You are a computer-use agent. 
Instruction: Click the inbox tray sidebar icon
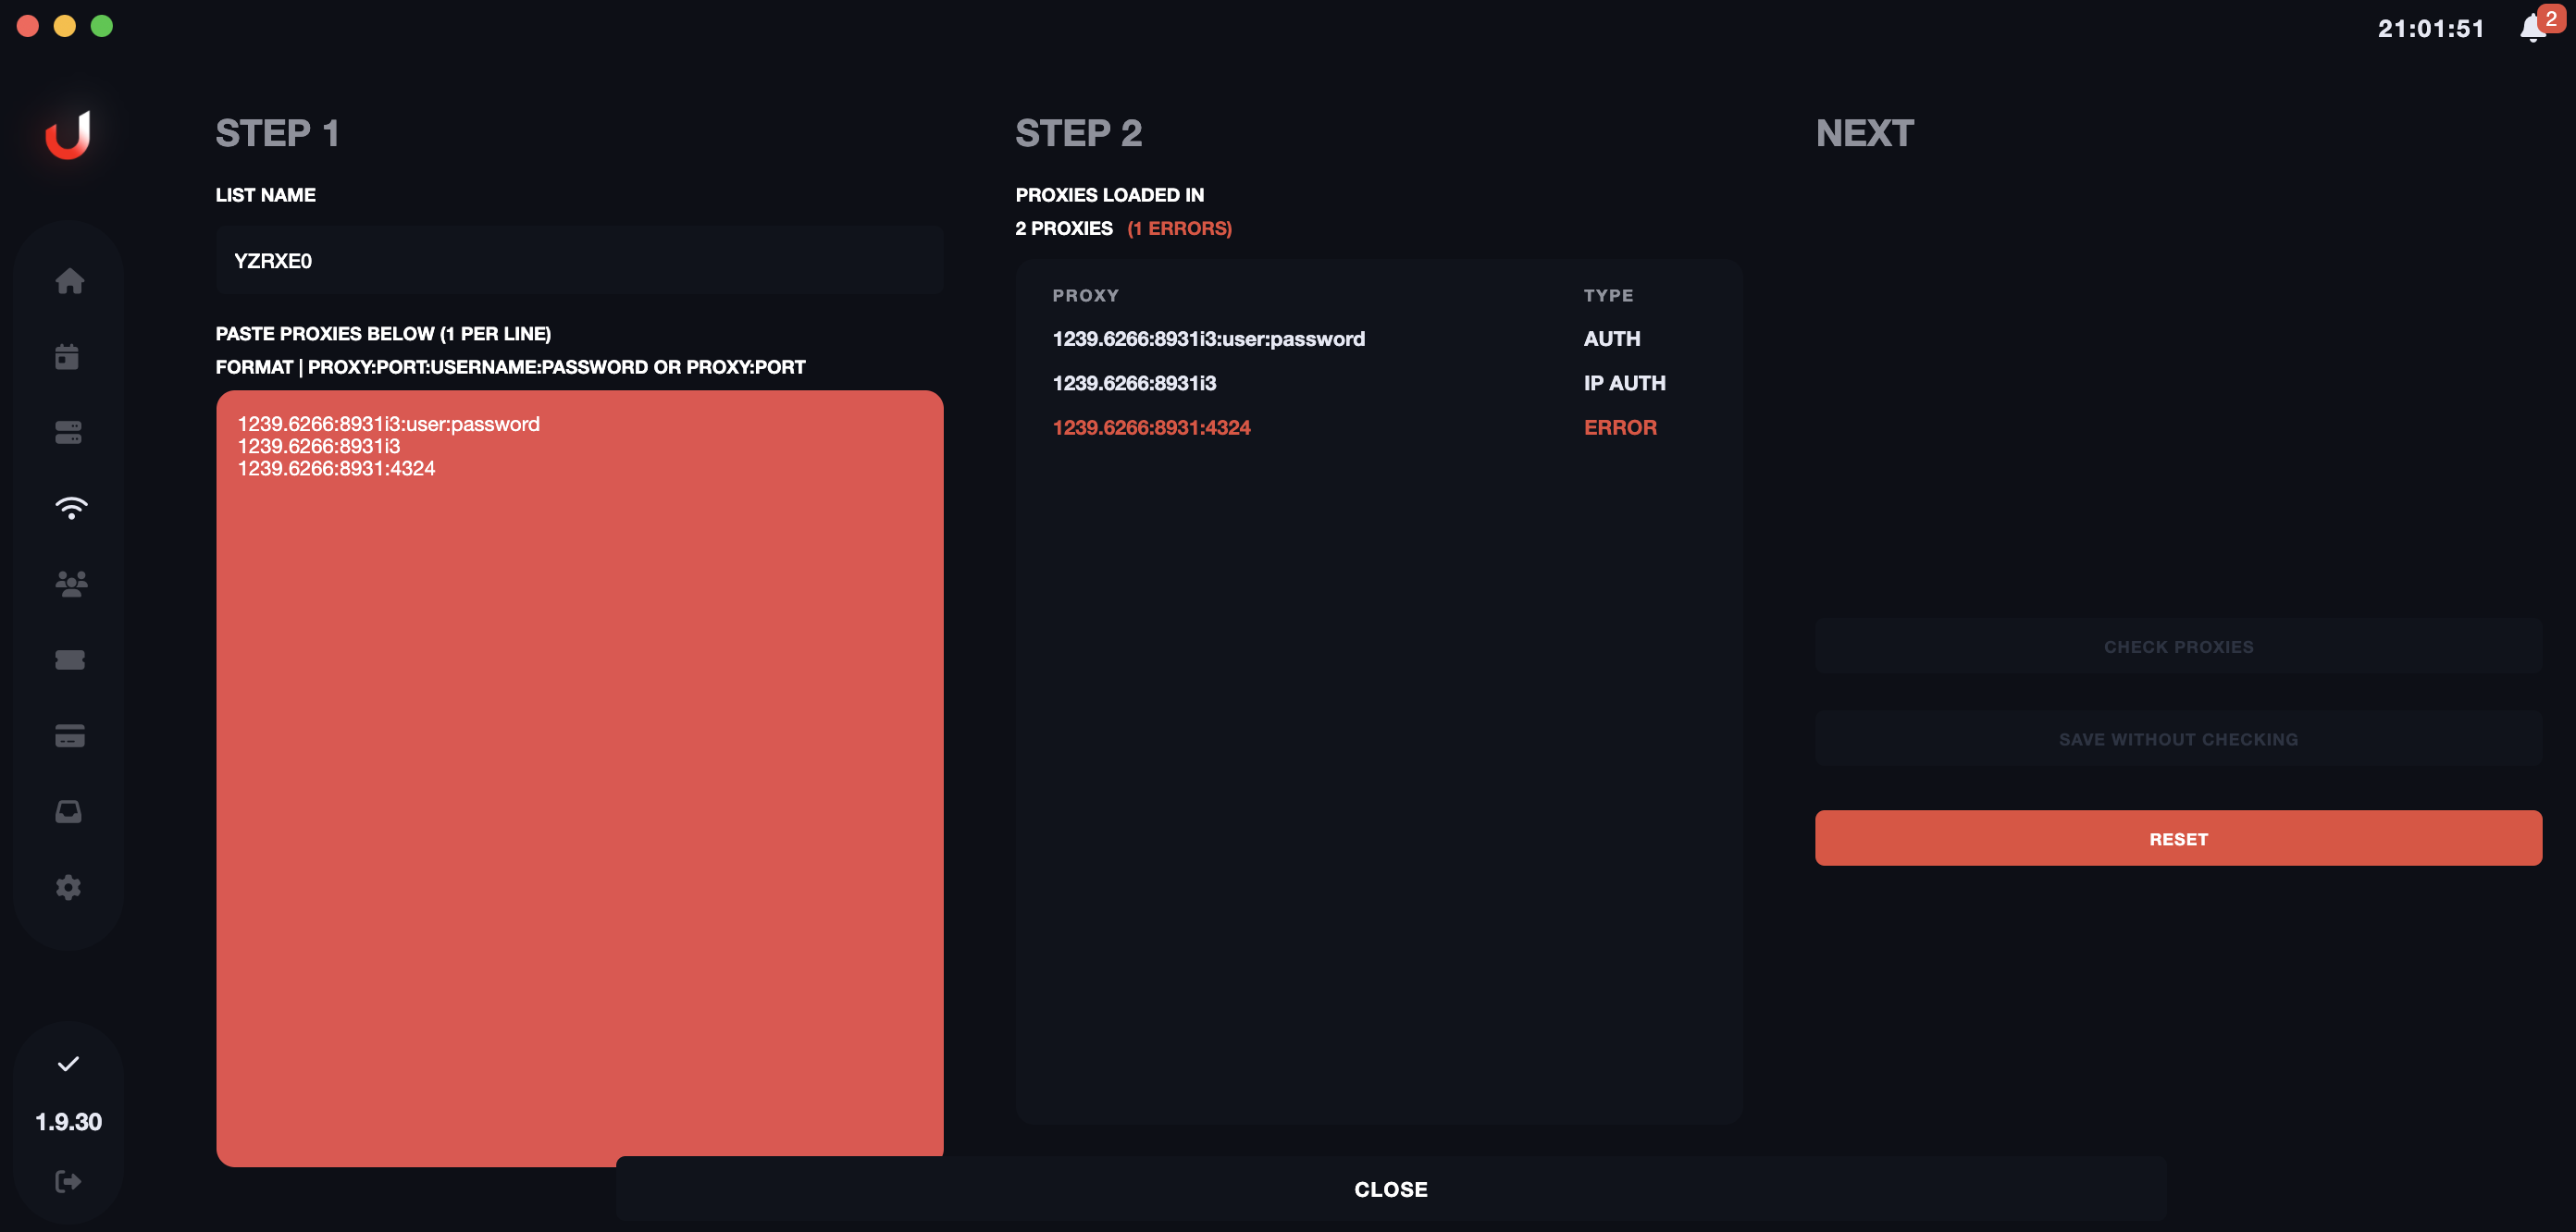click(69, 811)
